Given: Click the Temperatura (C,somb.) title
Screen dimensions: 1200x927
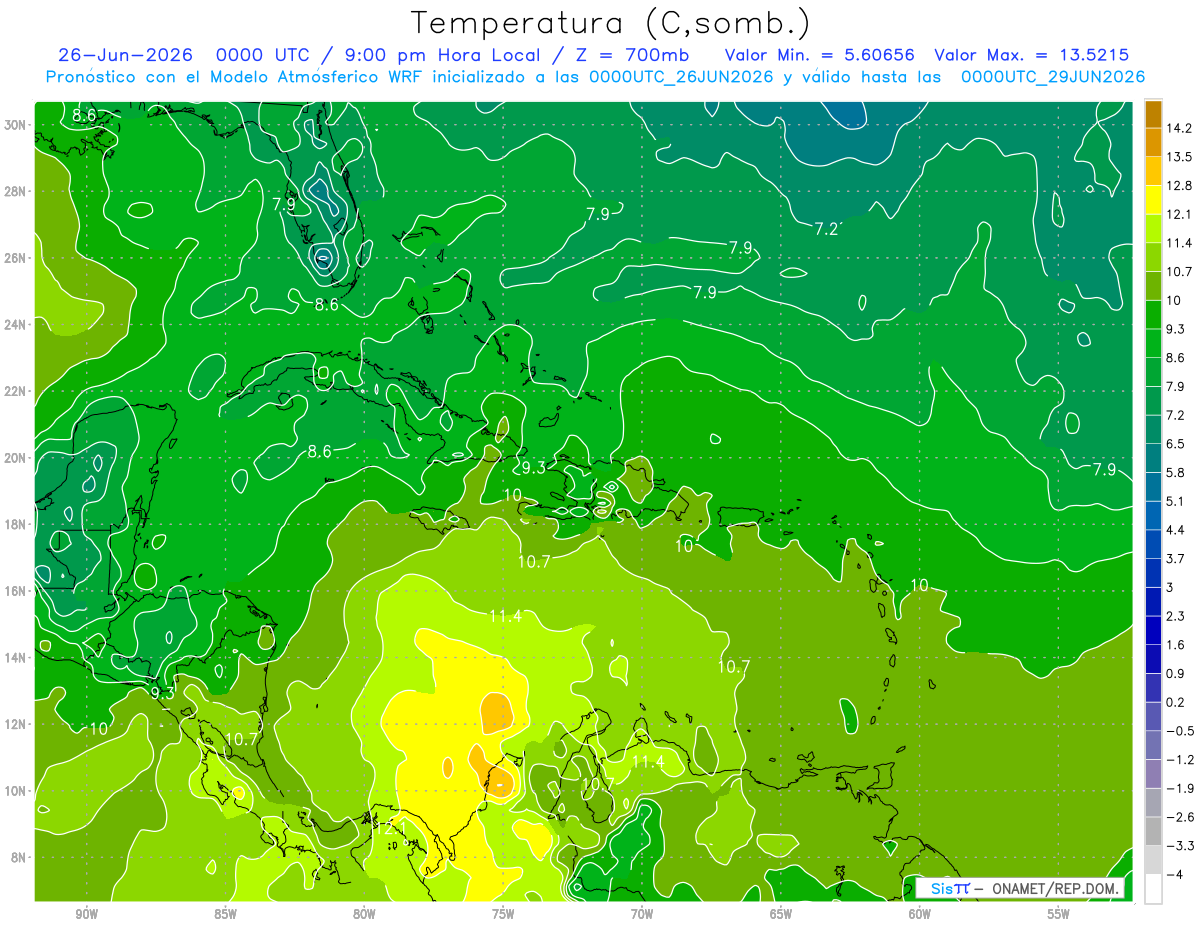Looking at the screenshot, I should coord(610,22).
